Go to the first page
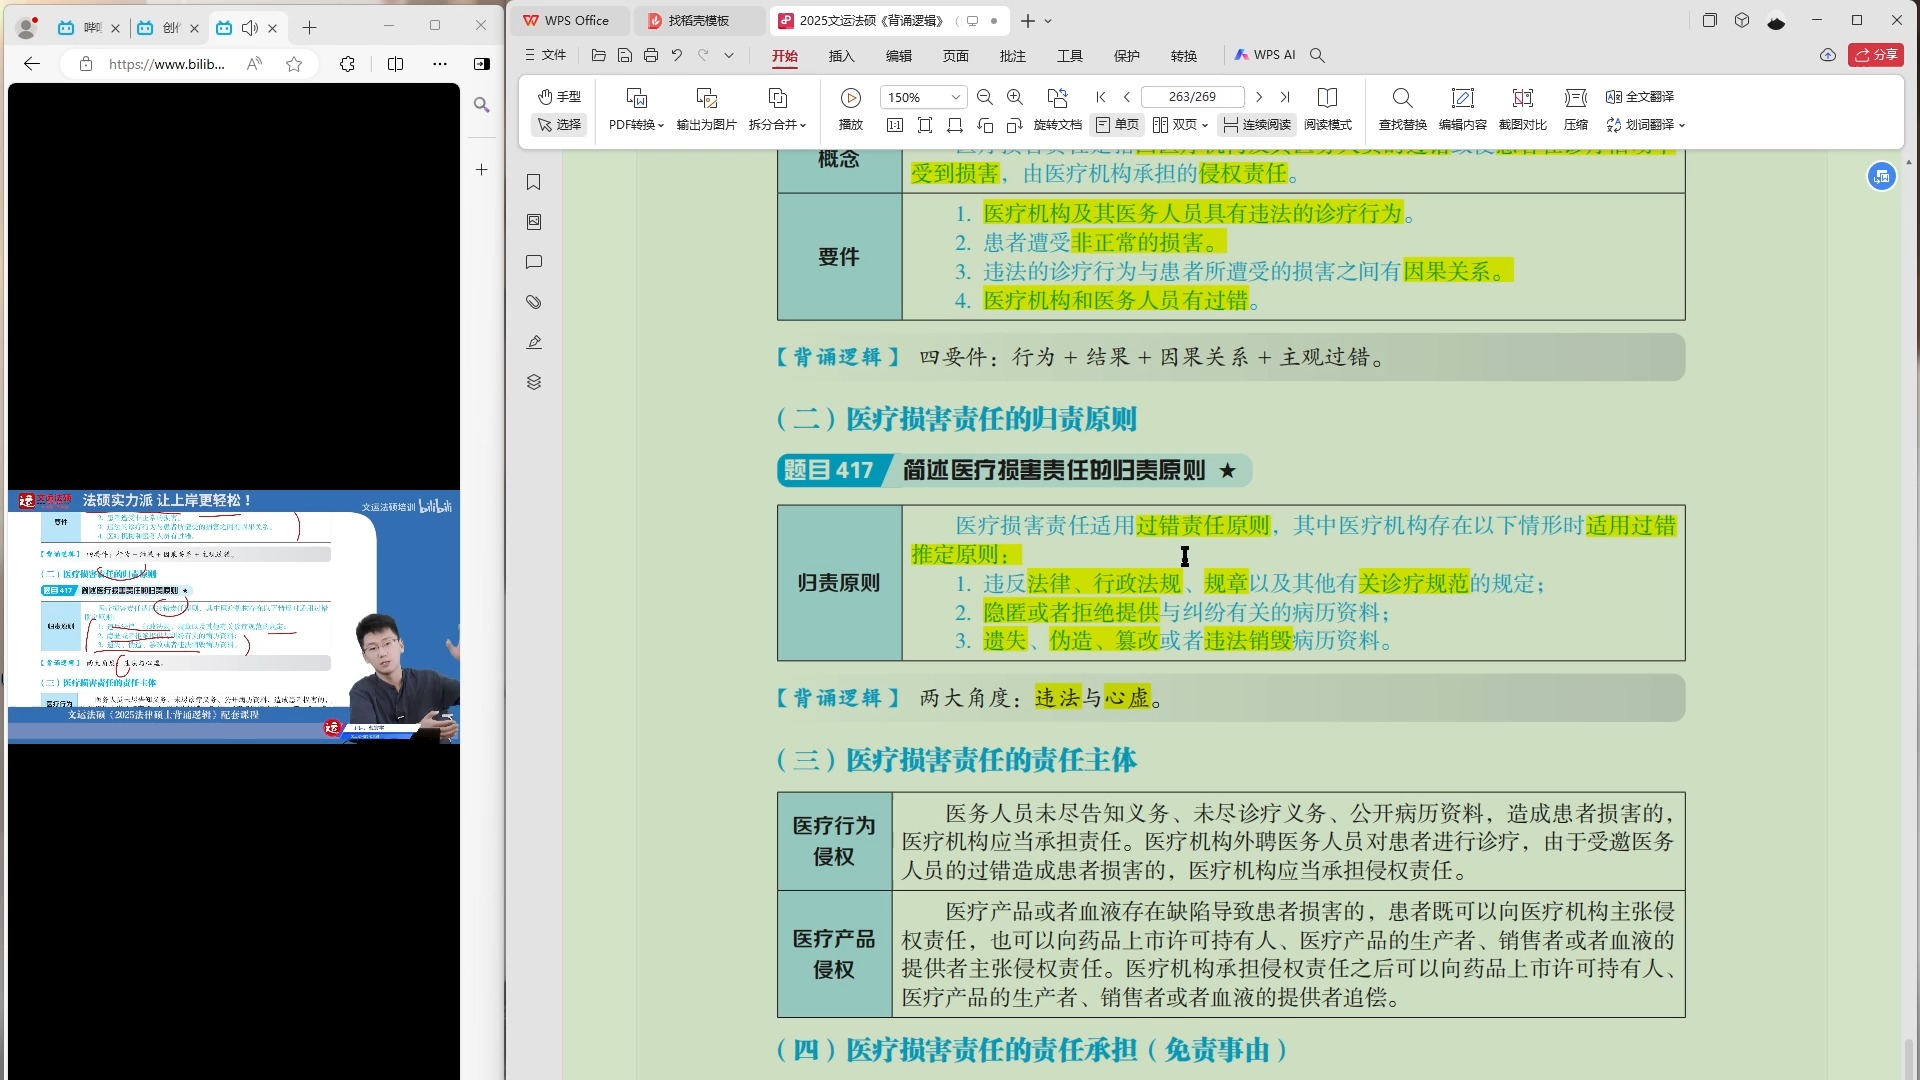 [1101, 97]
